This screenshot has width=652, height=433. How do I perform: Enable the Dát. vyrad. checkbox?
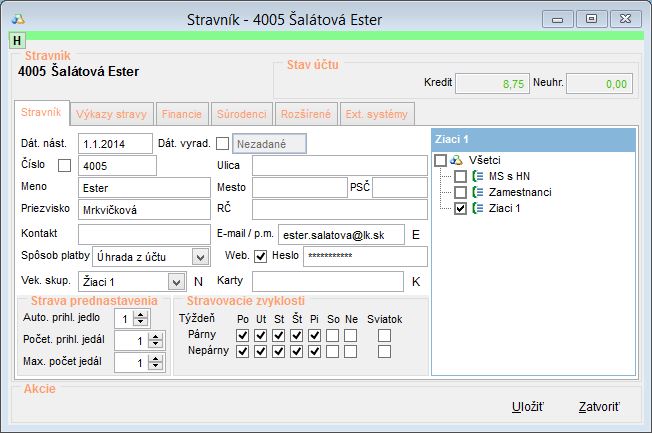(x=222, y=143)
